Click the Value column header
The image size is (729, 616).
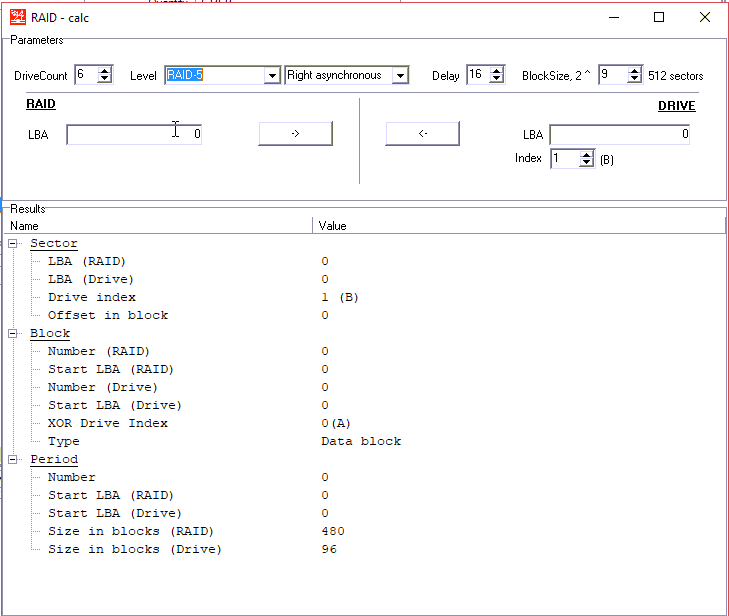click(500, 226)
